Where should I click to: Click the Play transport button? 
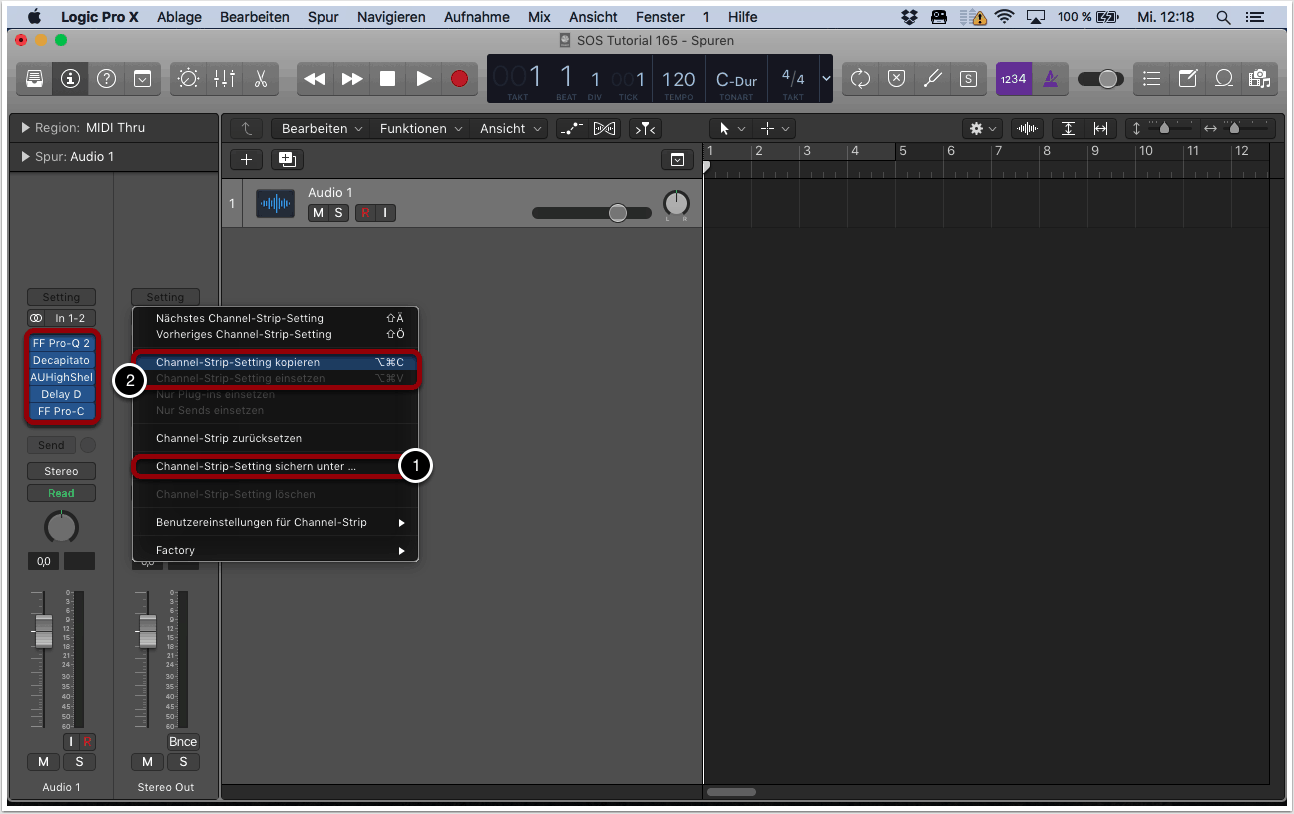point(423,79)
